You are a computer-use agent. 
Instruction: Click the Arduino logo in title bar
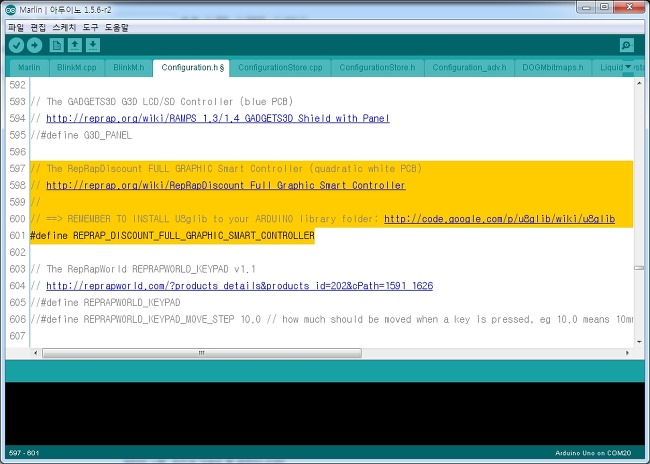click(x=11, y=10)
